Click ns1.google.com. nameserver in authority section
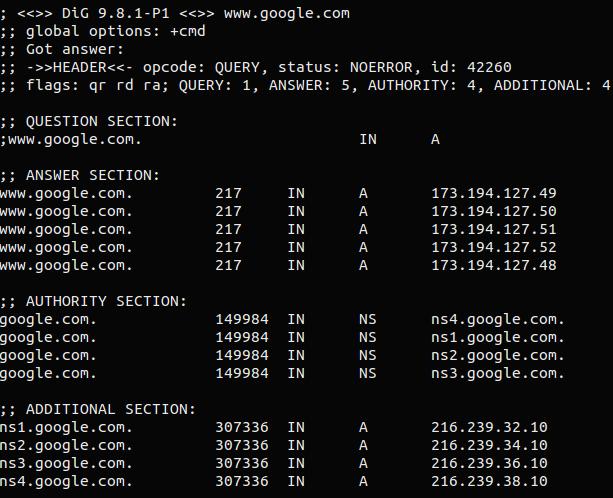The width and height of the screenshot is (613, 498). point(498,337)
